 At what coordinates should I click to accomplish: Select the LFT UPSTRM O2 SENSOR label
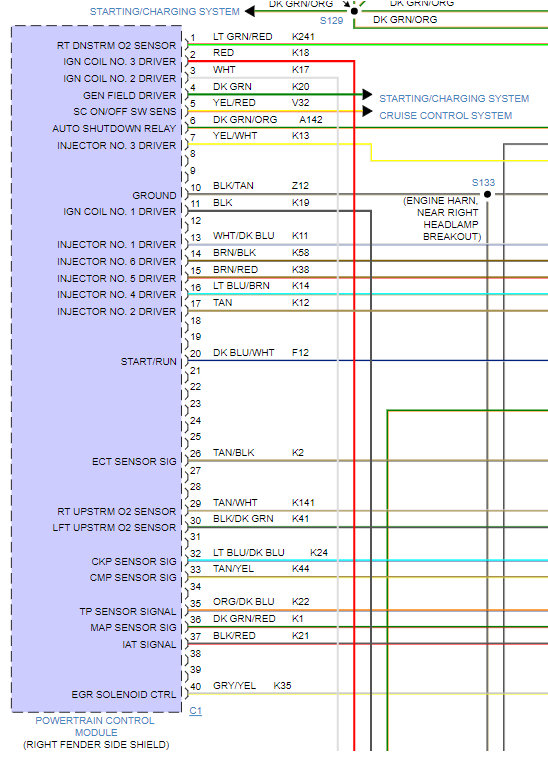114,528
